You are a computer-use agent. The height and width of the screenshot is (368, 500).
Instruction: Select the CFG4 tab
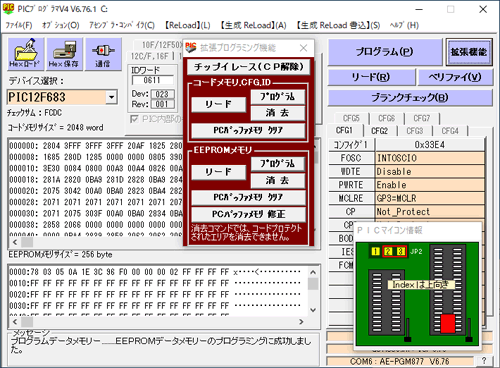450,131
